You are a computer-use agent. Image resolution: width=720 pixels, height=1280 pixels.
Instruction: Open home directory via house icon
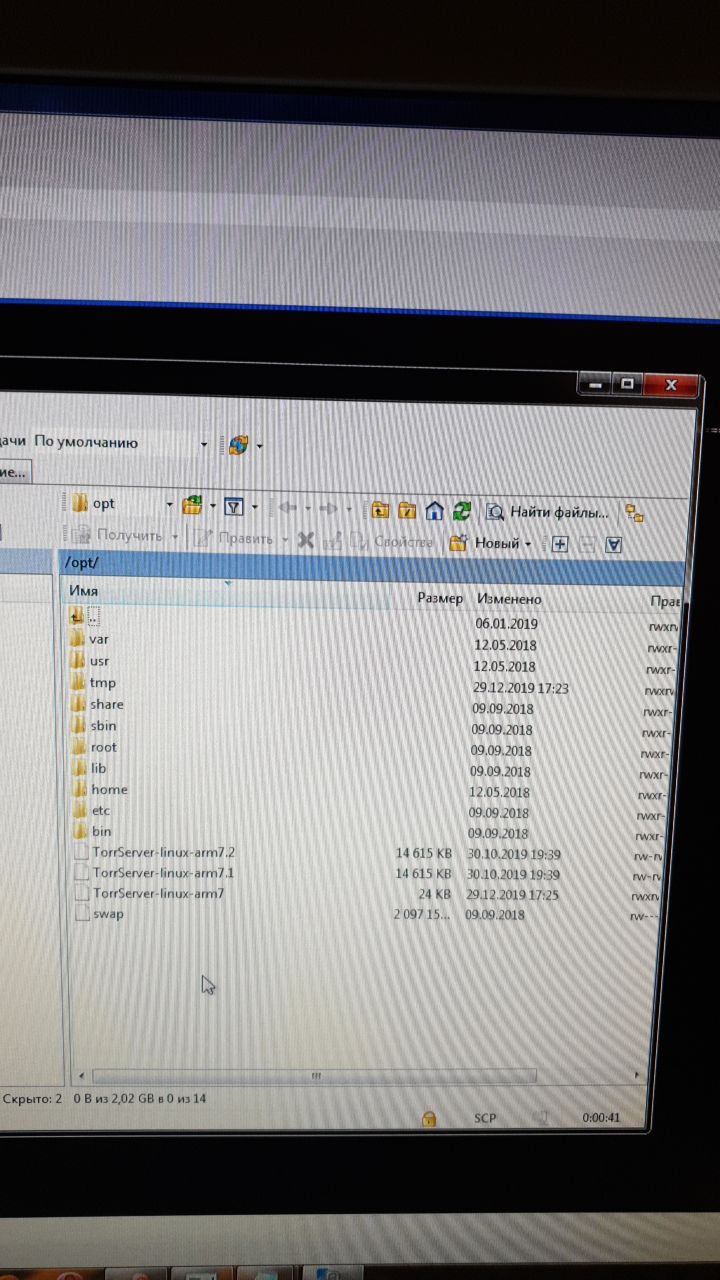pyautogui.click(x=434, y=510)
